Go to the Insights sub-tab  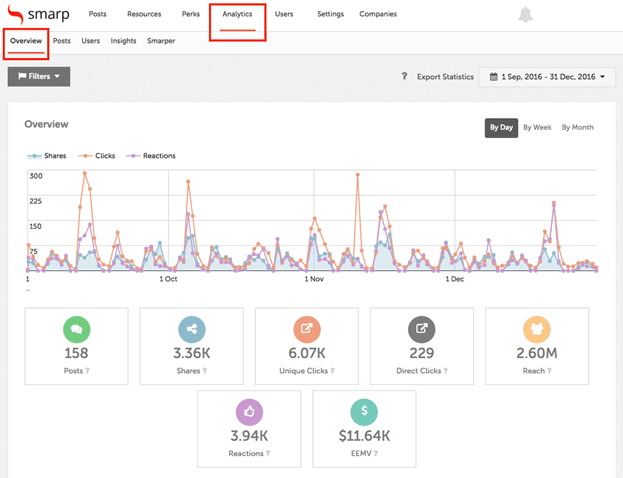point(124,41)
